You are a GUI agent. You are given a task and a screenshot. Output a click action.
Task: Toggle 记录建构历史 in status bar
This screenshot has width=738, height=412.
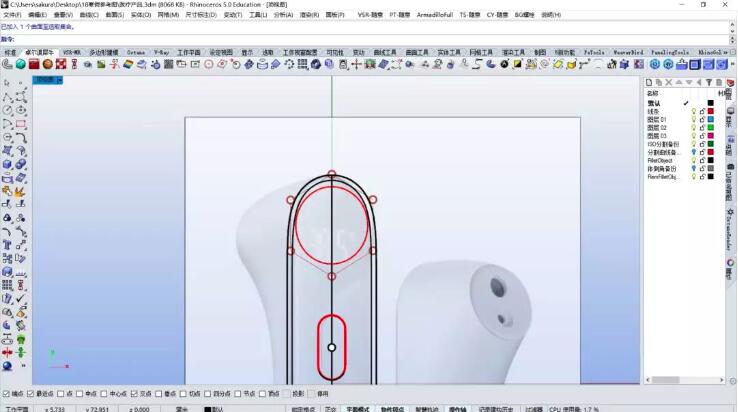tap(496, 409)
